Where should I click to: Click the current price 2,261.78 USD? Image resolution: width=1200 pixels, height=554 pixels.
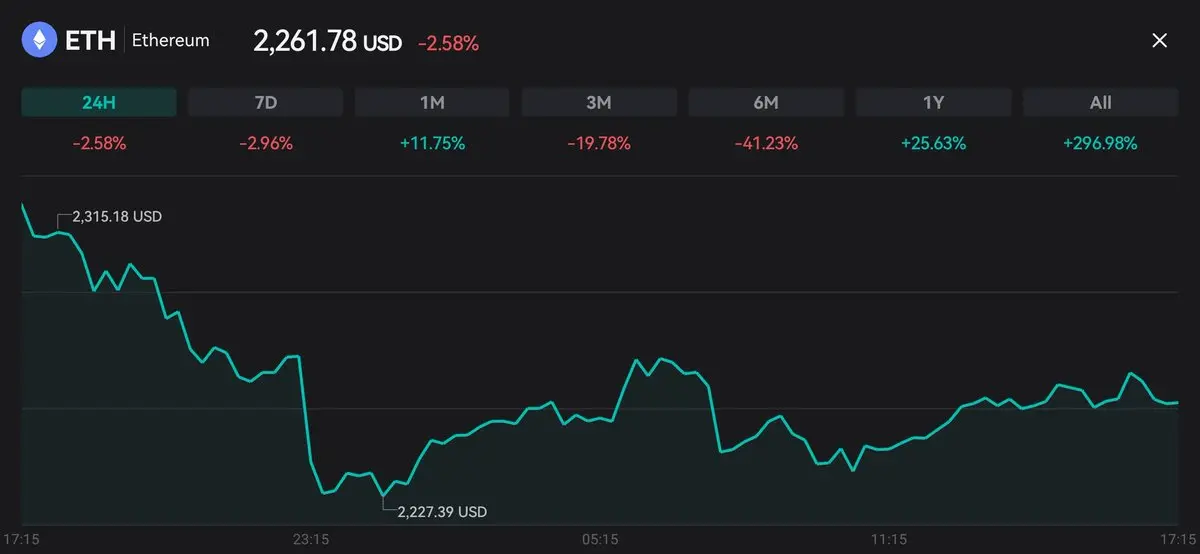tap(327, 42)
